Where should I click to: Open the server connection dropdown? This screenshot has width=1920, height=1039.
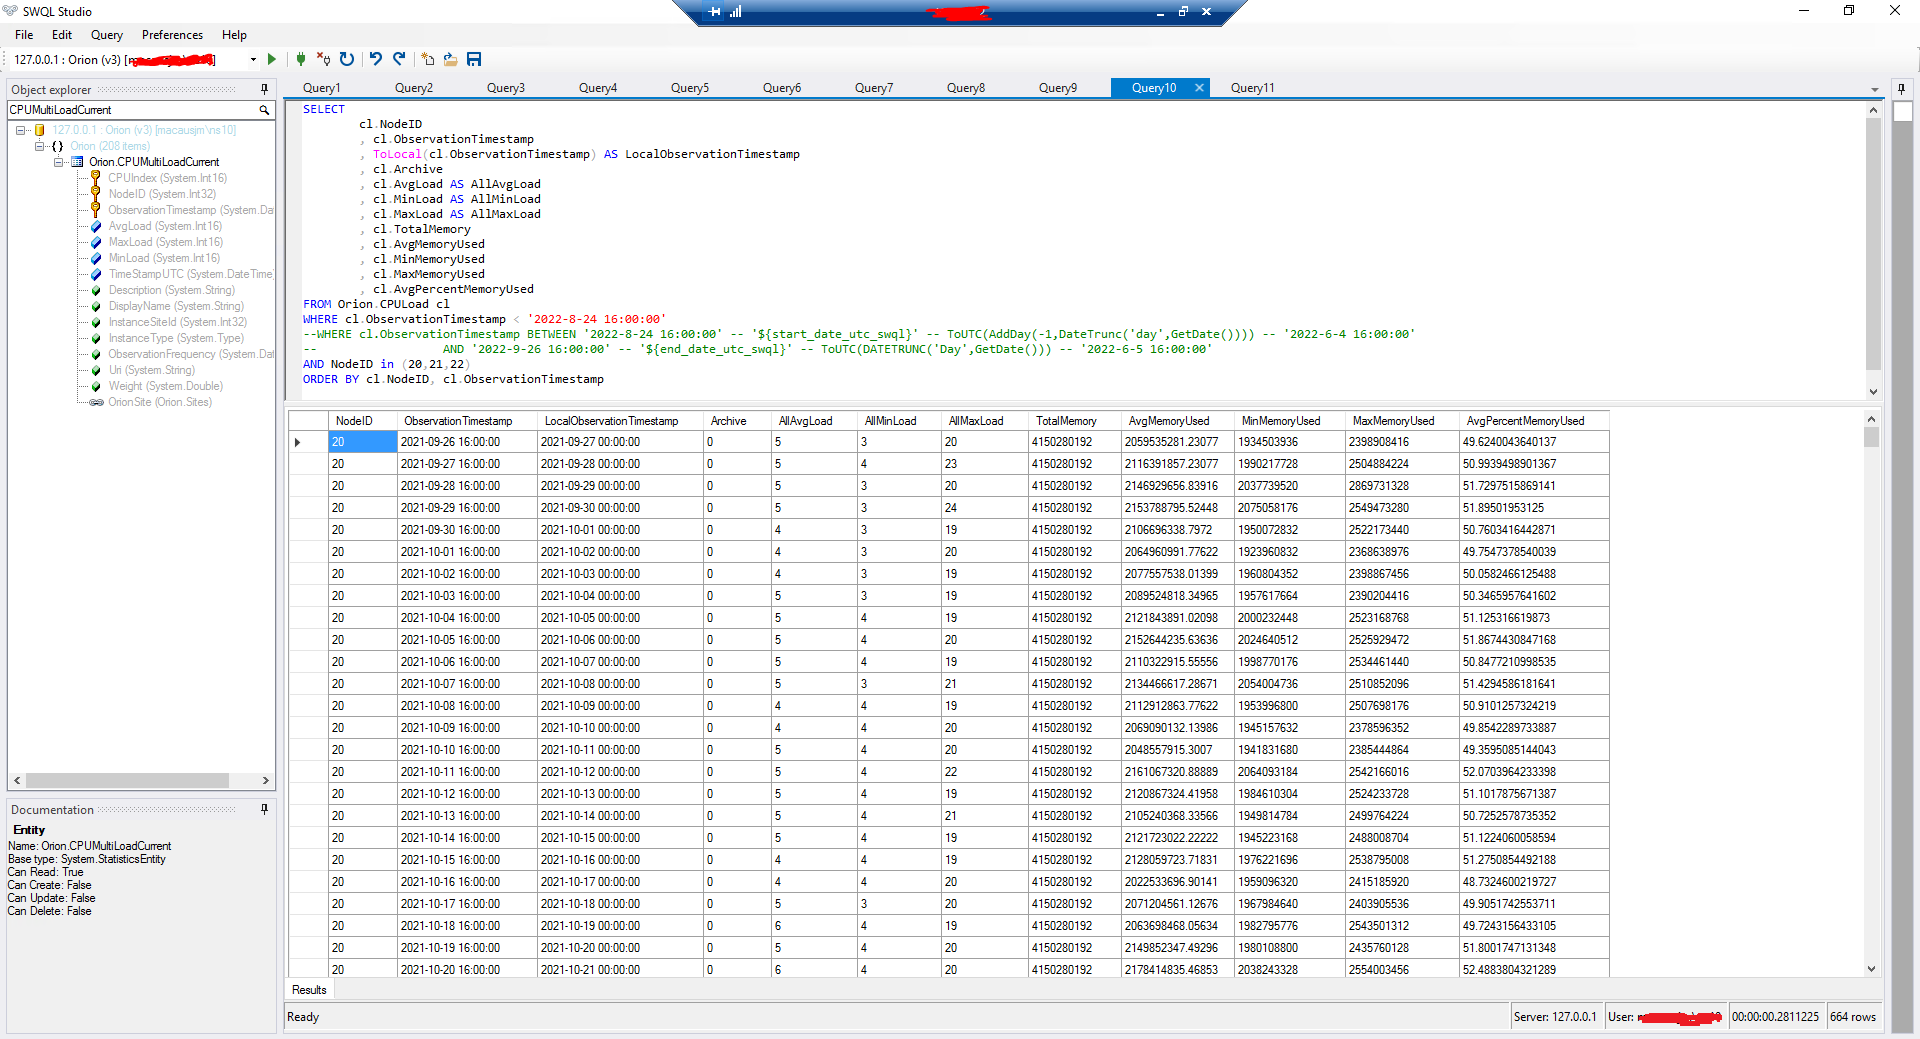pos(253,60)
